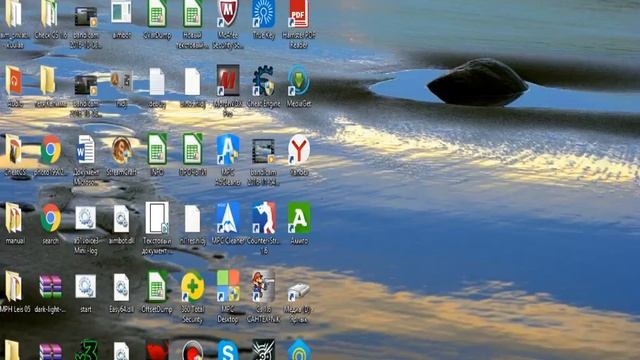Select the CheatCS folder
640x360 pixels.
14,149
